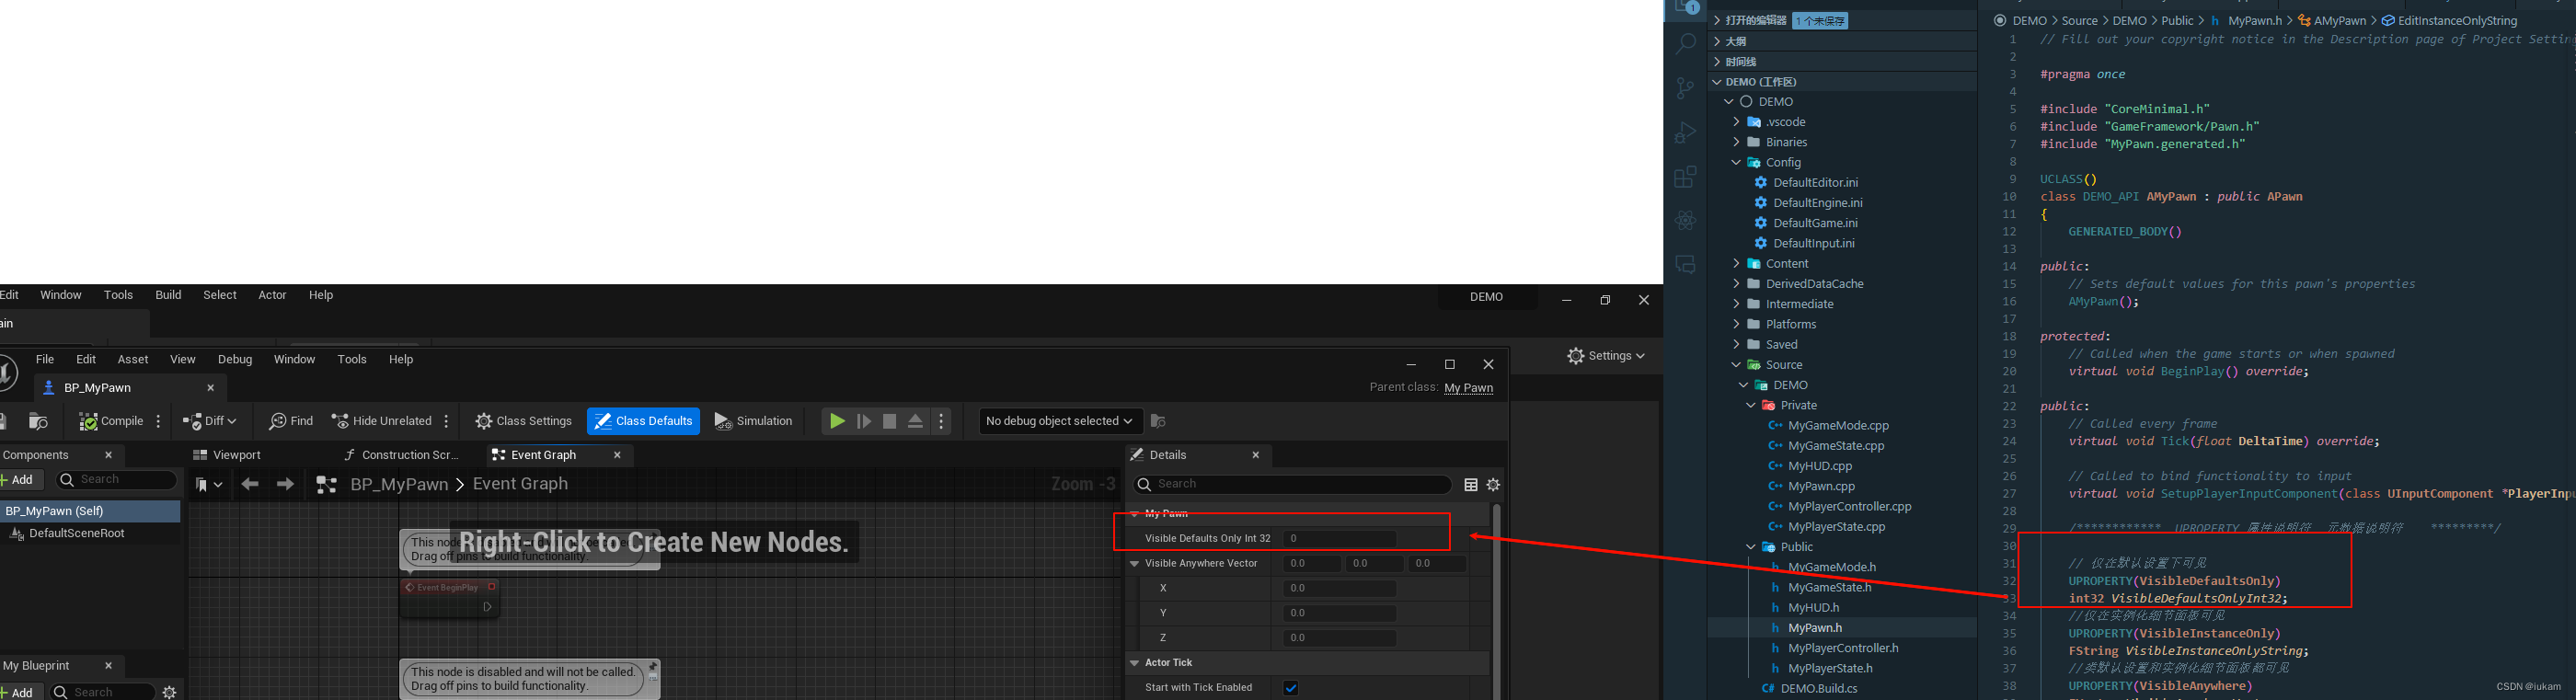
Task: Navigate forward in graph history
Action: 285,485
